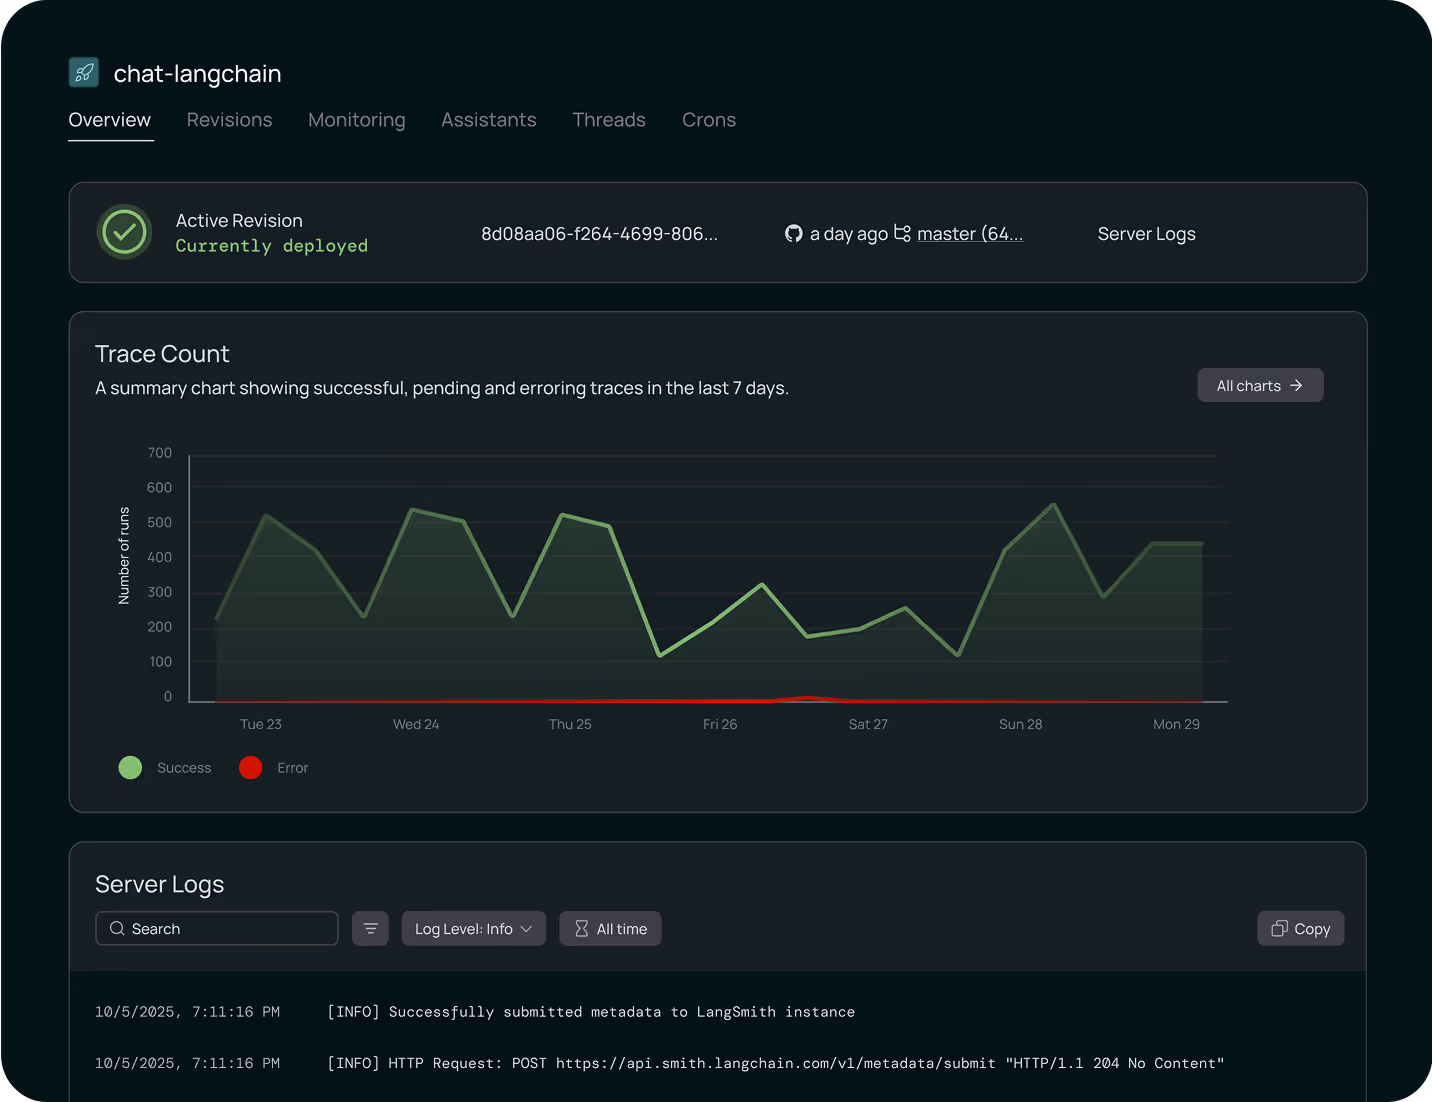Select the Assistants tab
Screen dimensions: 1432x1102
489,120
